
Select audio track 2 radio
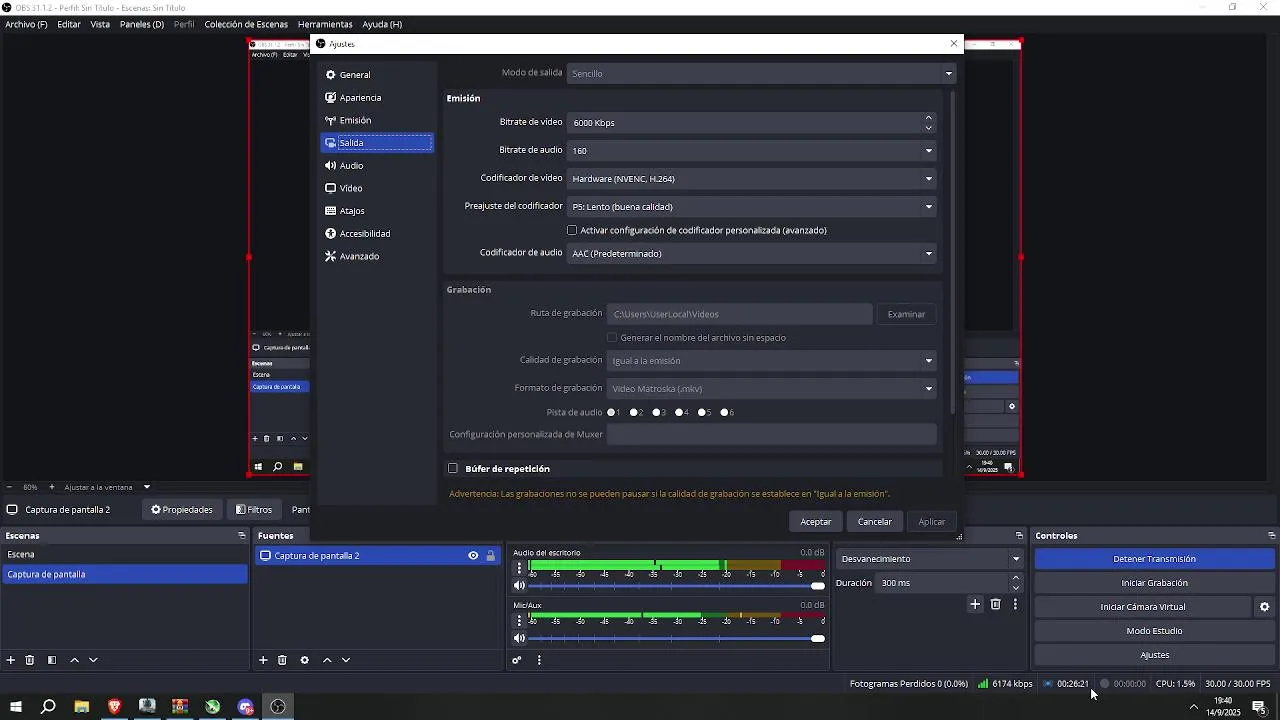click(x=634, y=412)
